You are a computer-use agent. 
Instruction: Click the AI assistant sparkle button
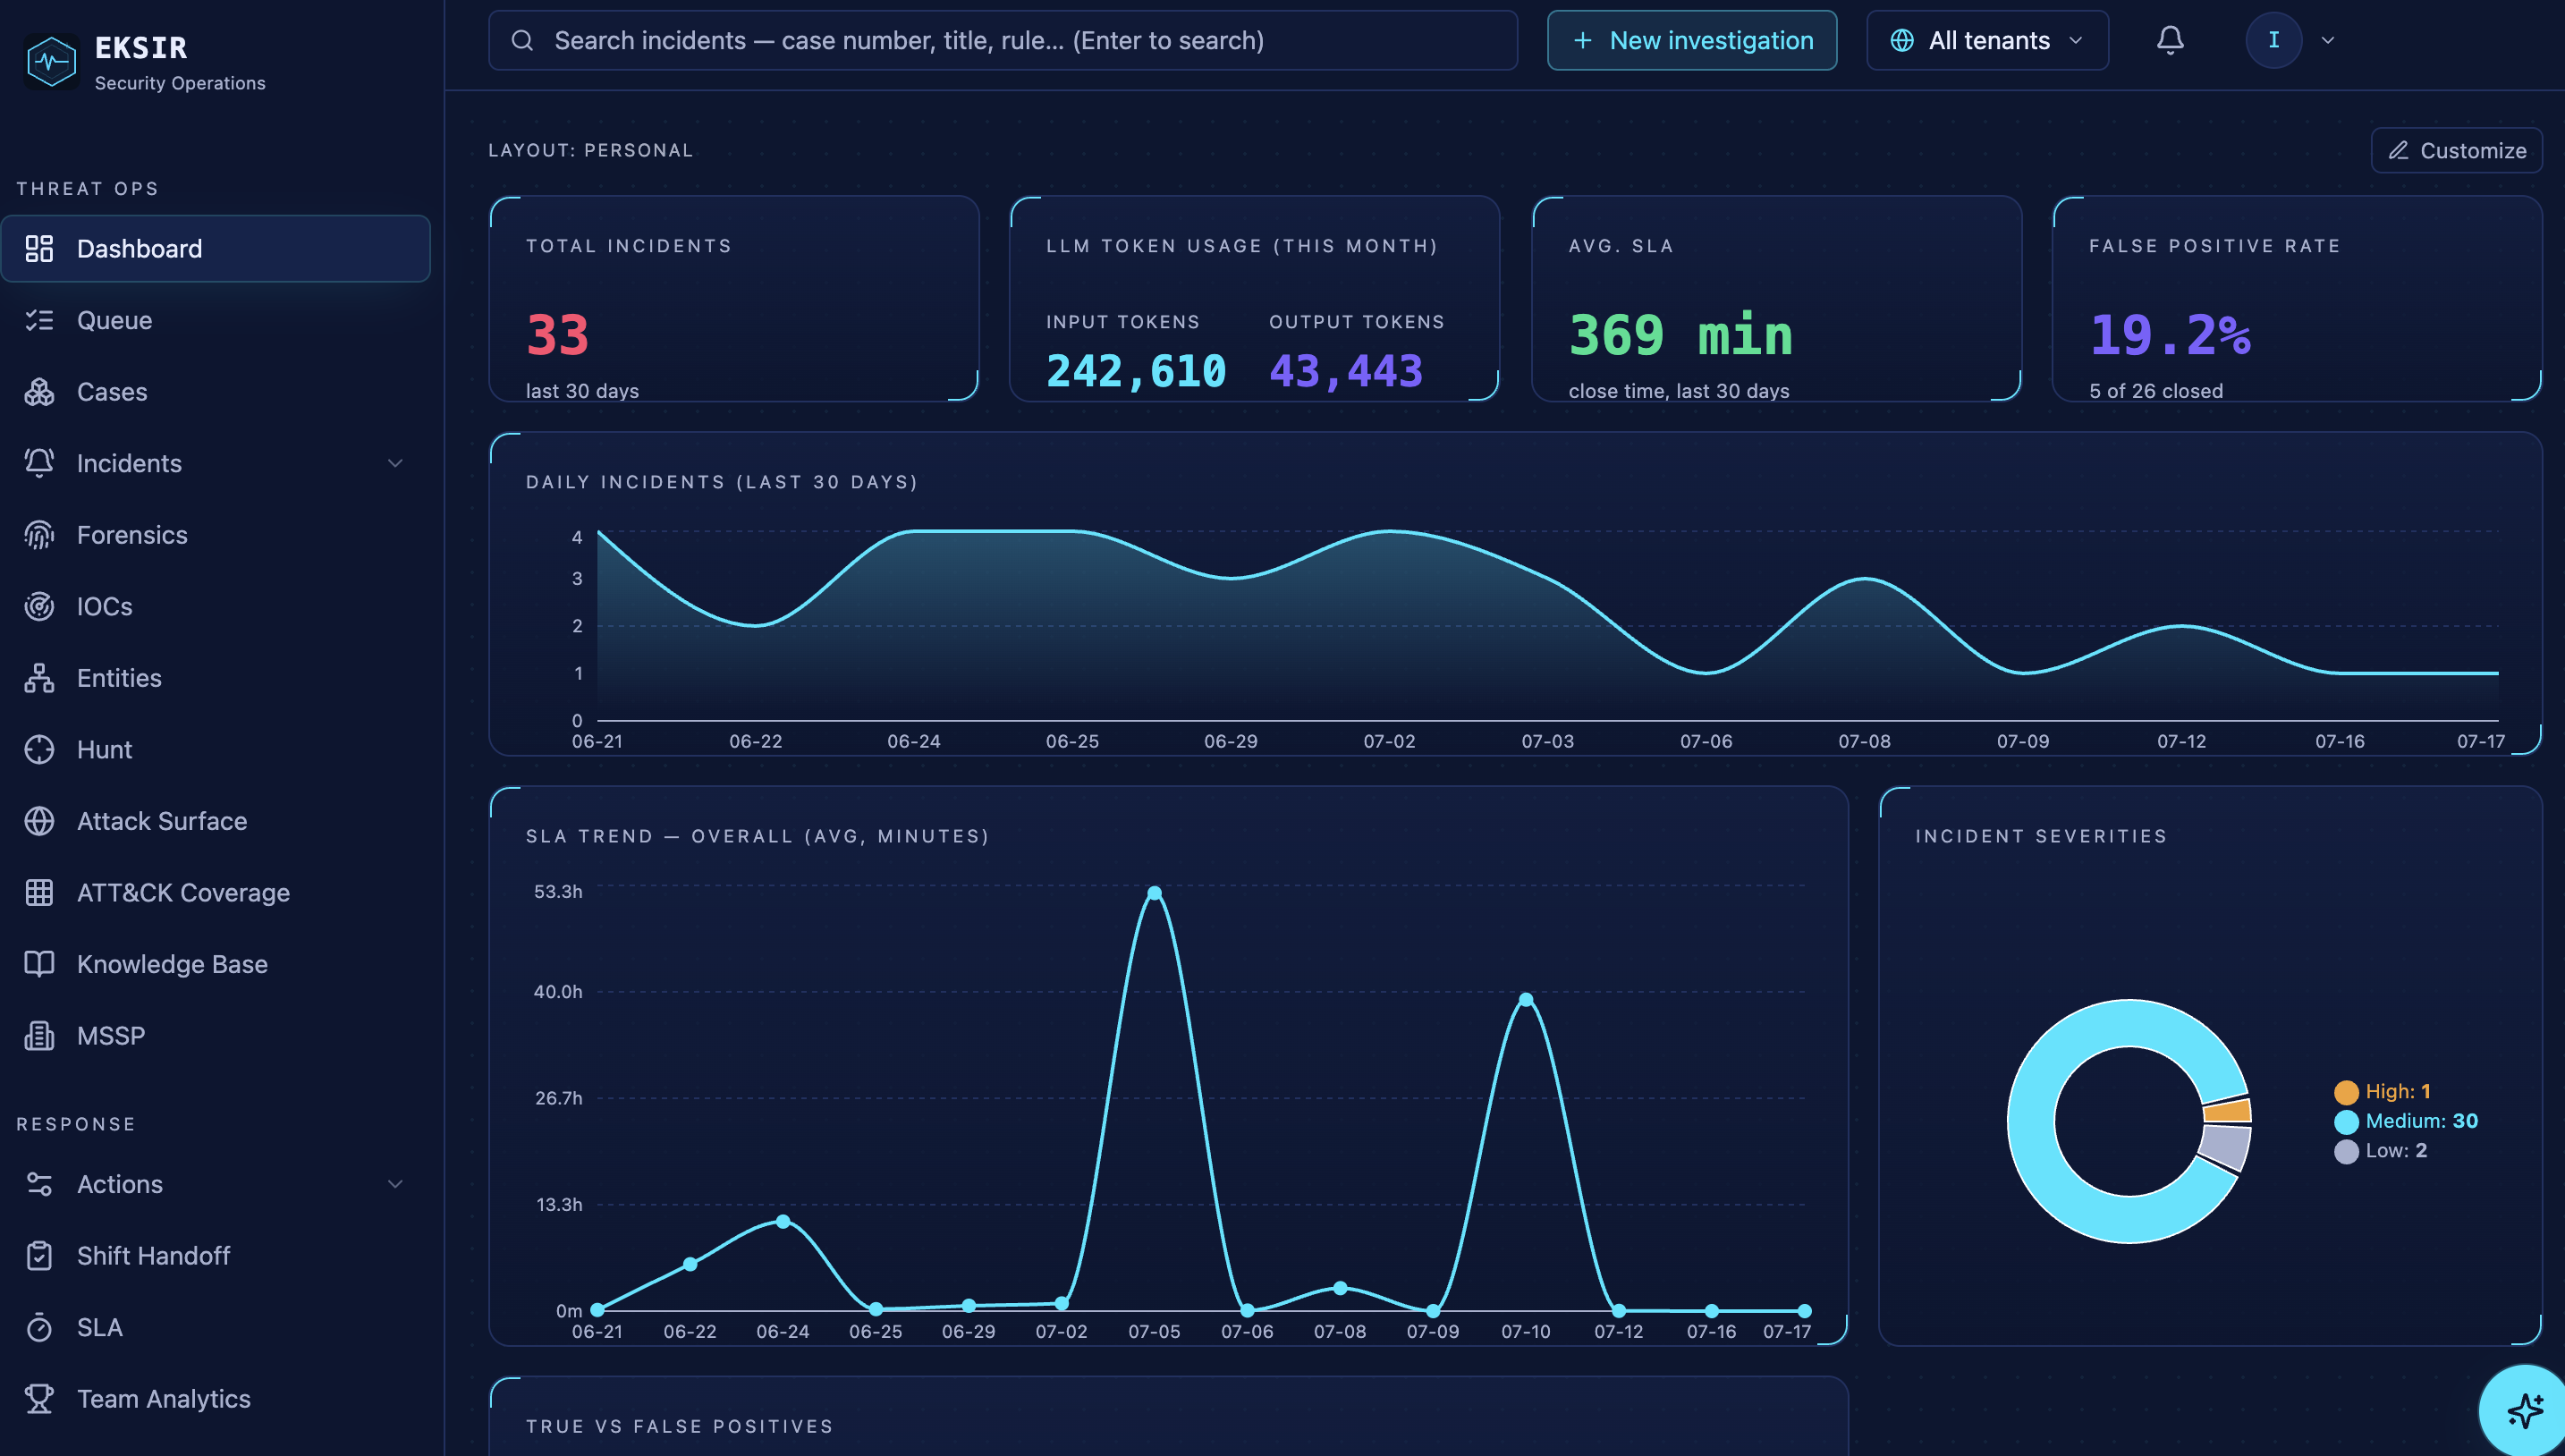2524,1410
